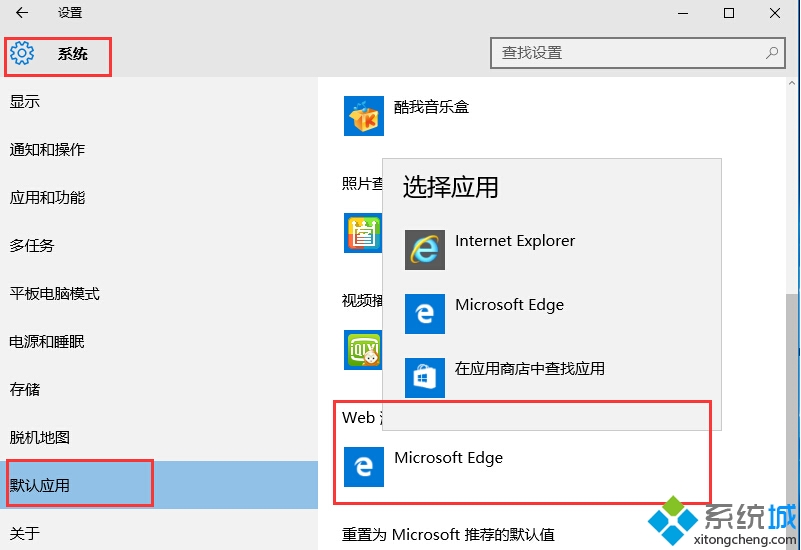The image size is (801, 550).
Task: Open the 通知和操作 settings page
Action: [159, 150]
